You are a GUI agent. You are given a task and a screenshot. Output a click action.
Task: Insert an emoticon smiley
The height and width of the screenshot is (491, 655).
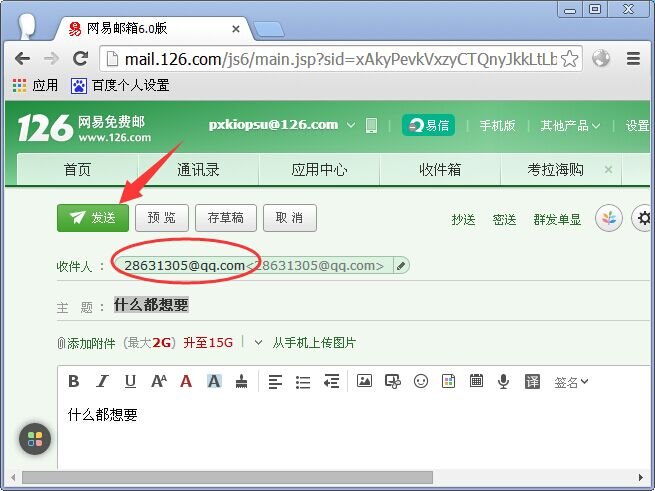(421, 381)
